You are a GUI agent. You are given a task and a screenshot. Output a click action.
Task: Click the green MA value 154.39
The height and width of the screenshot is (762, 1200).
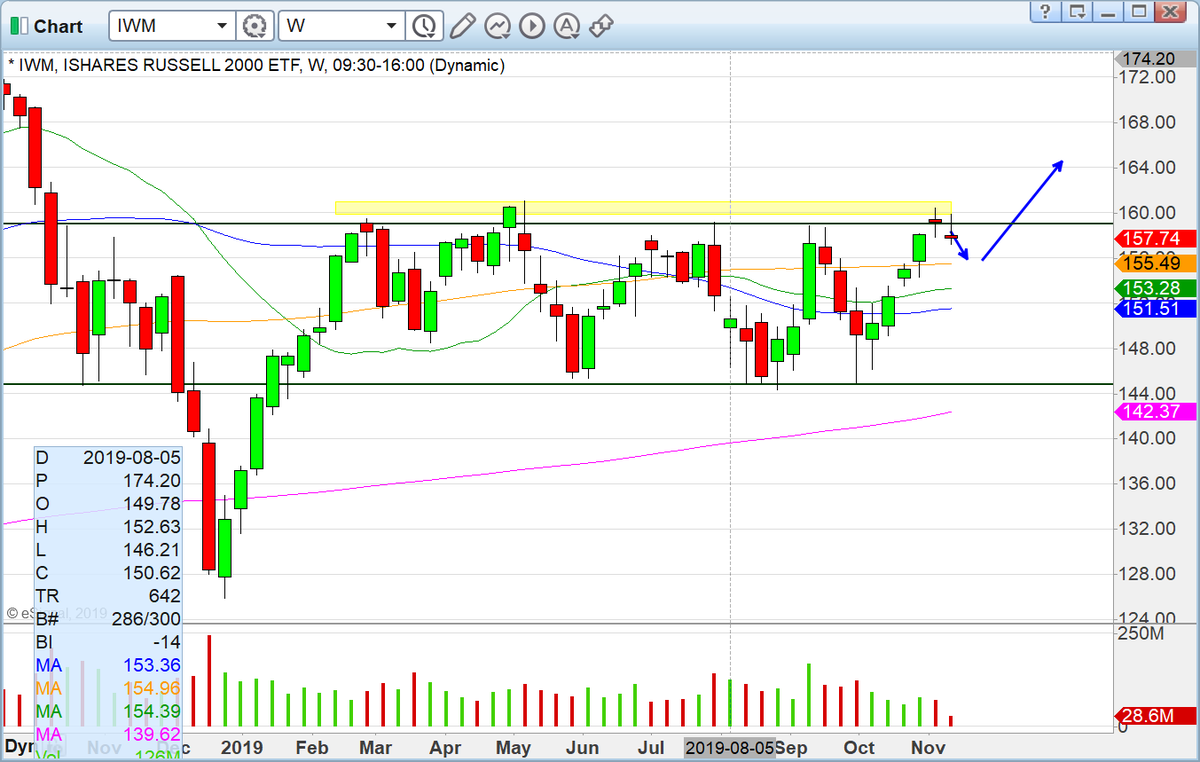click(x=150, y=710)
